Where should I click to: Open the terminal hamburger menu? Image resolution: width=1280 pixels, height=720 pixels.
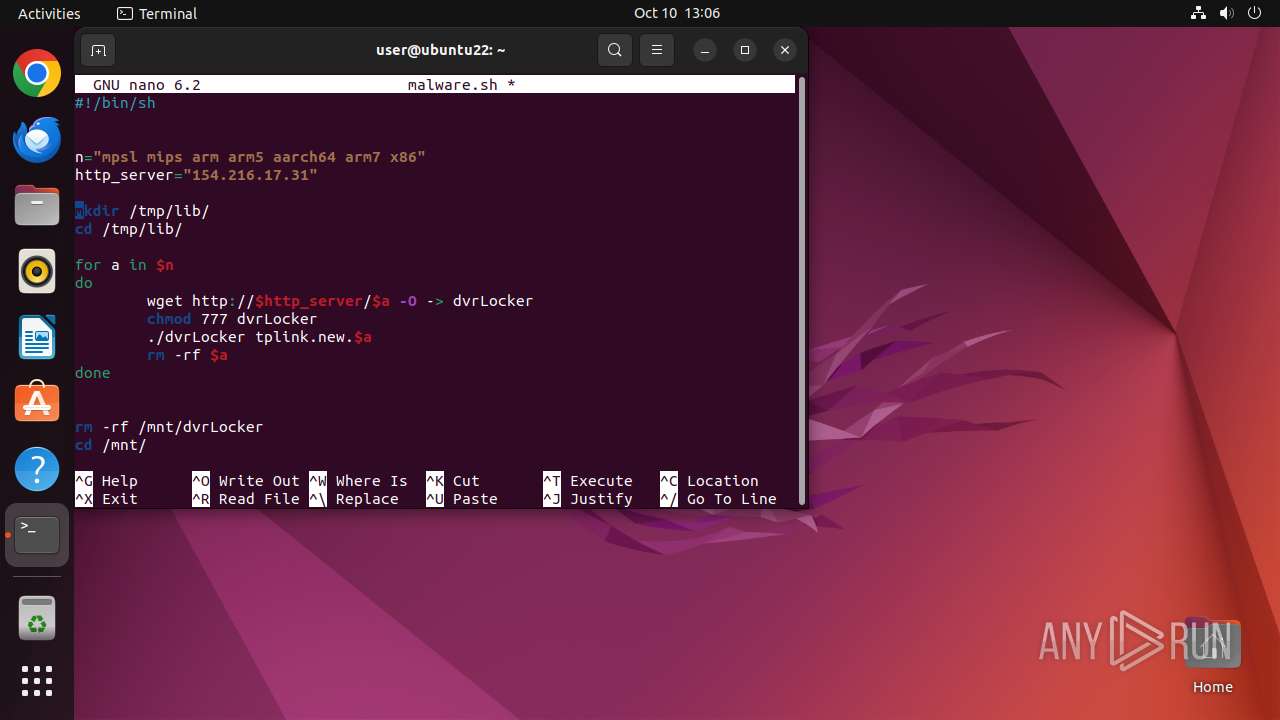(657, 50)
